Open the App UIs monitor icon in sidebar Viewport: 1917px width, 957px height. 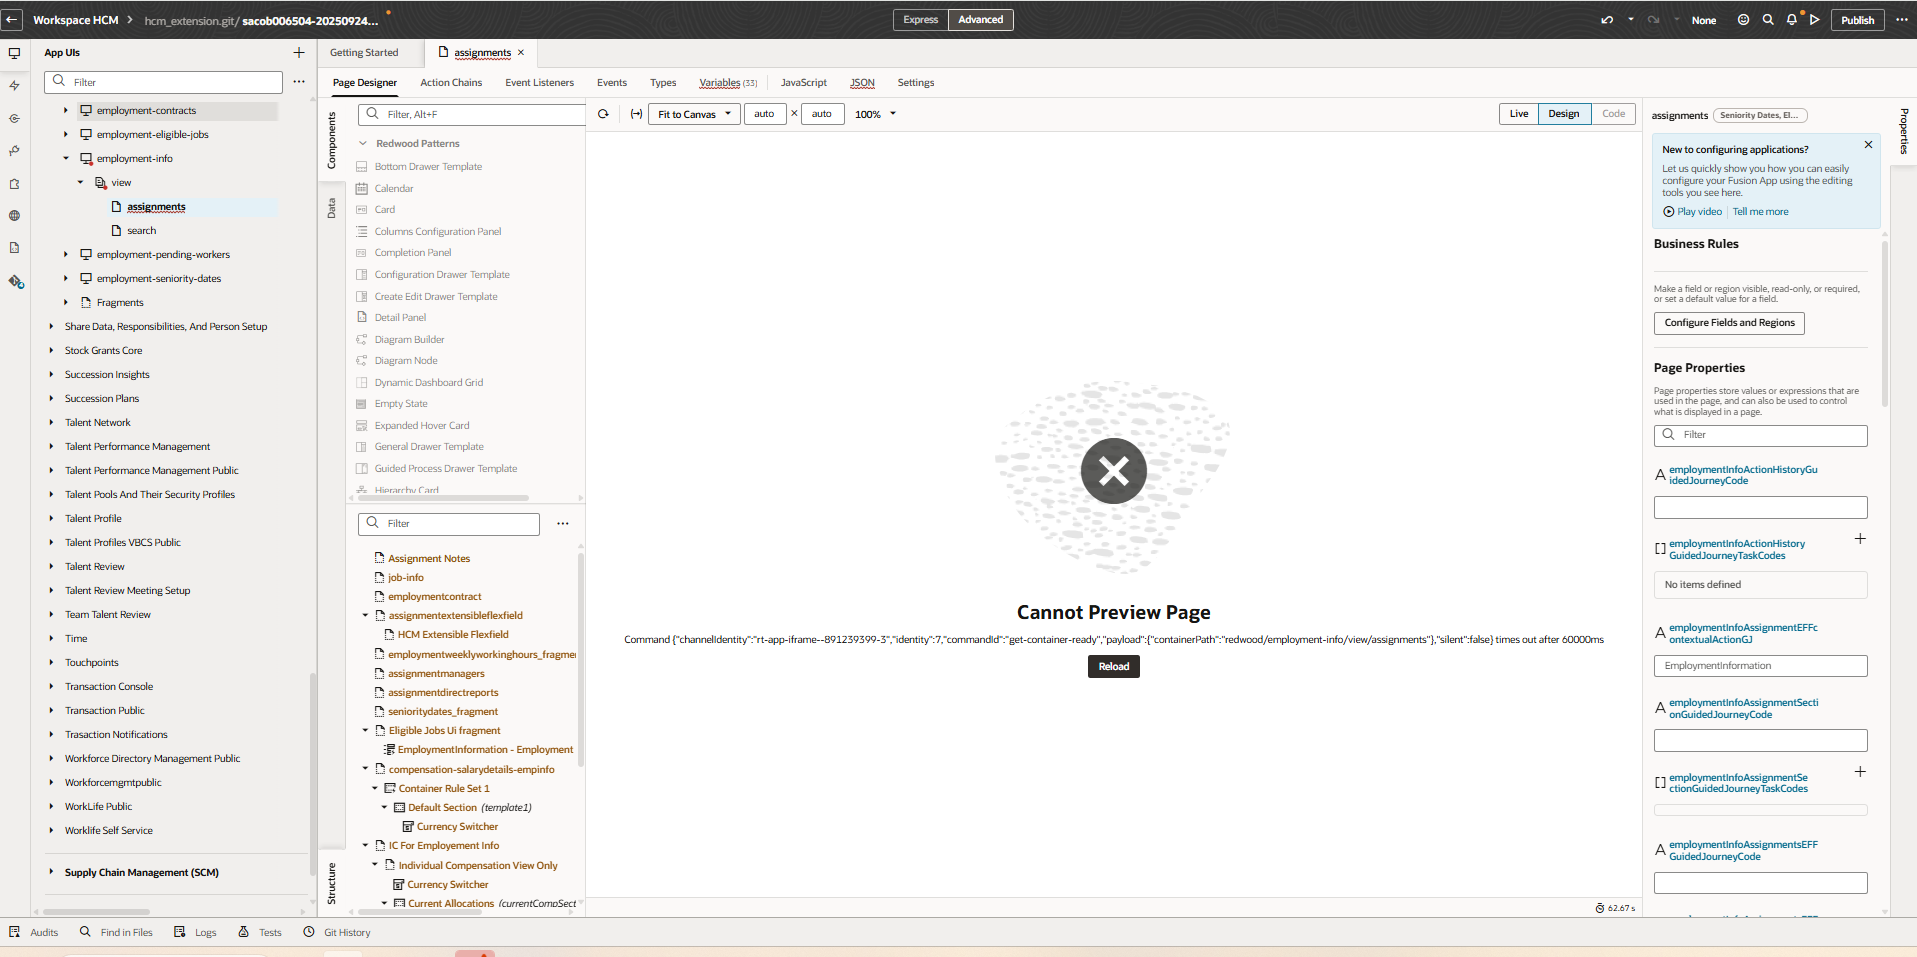point(14,53)
